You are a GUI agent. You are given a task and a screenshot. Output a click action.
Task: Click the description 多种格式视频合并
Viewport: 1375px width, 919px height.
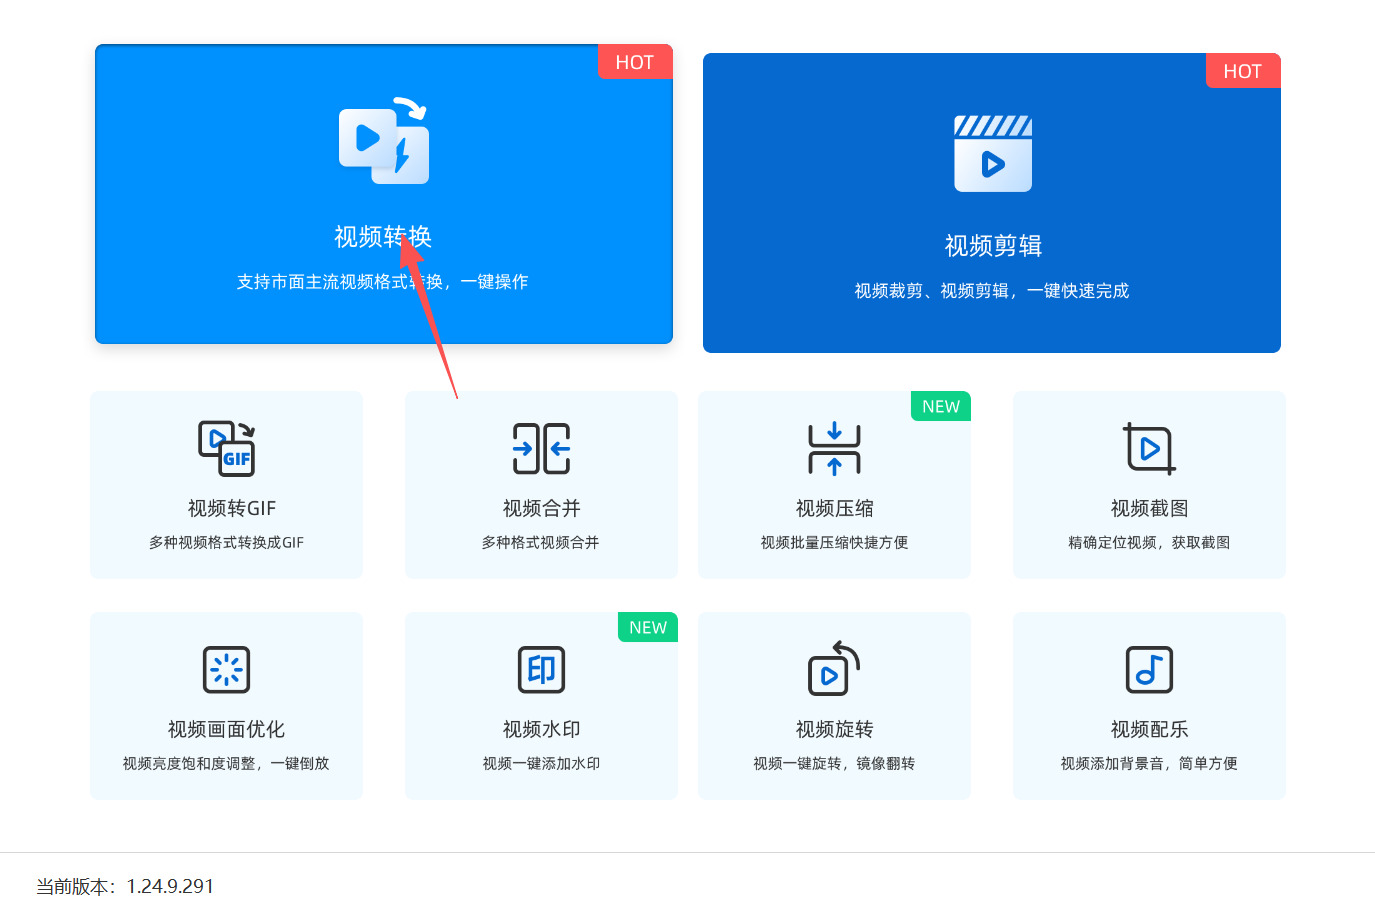(x=541, y=542)
